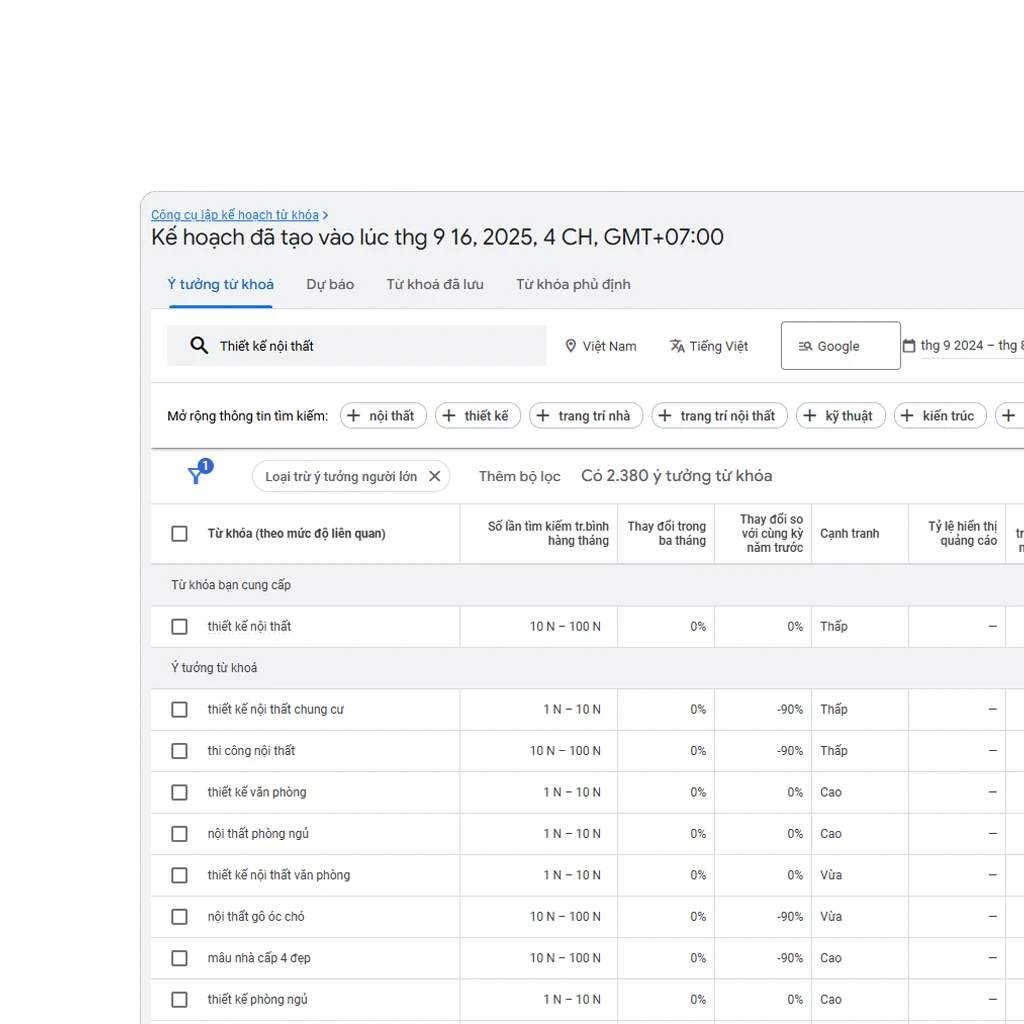Click the plus icon on the nội thất chip
The image size is (1024, 1024).
coord(352,415)
